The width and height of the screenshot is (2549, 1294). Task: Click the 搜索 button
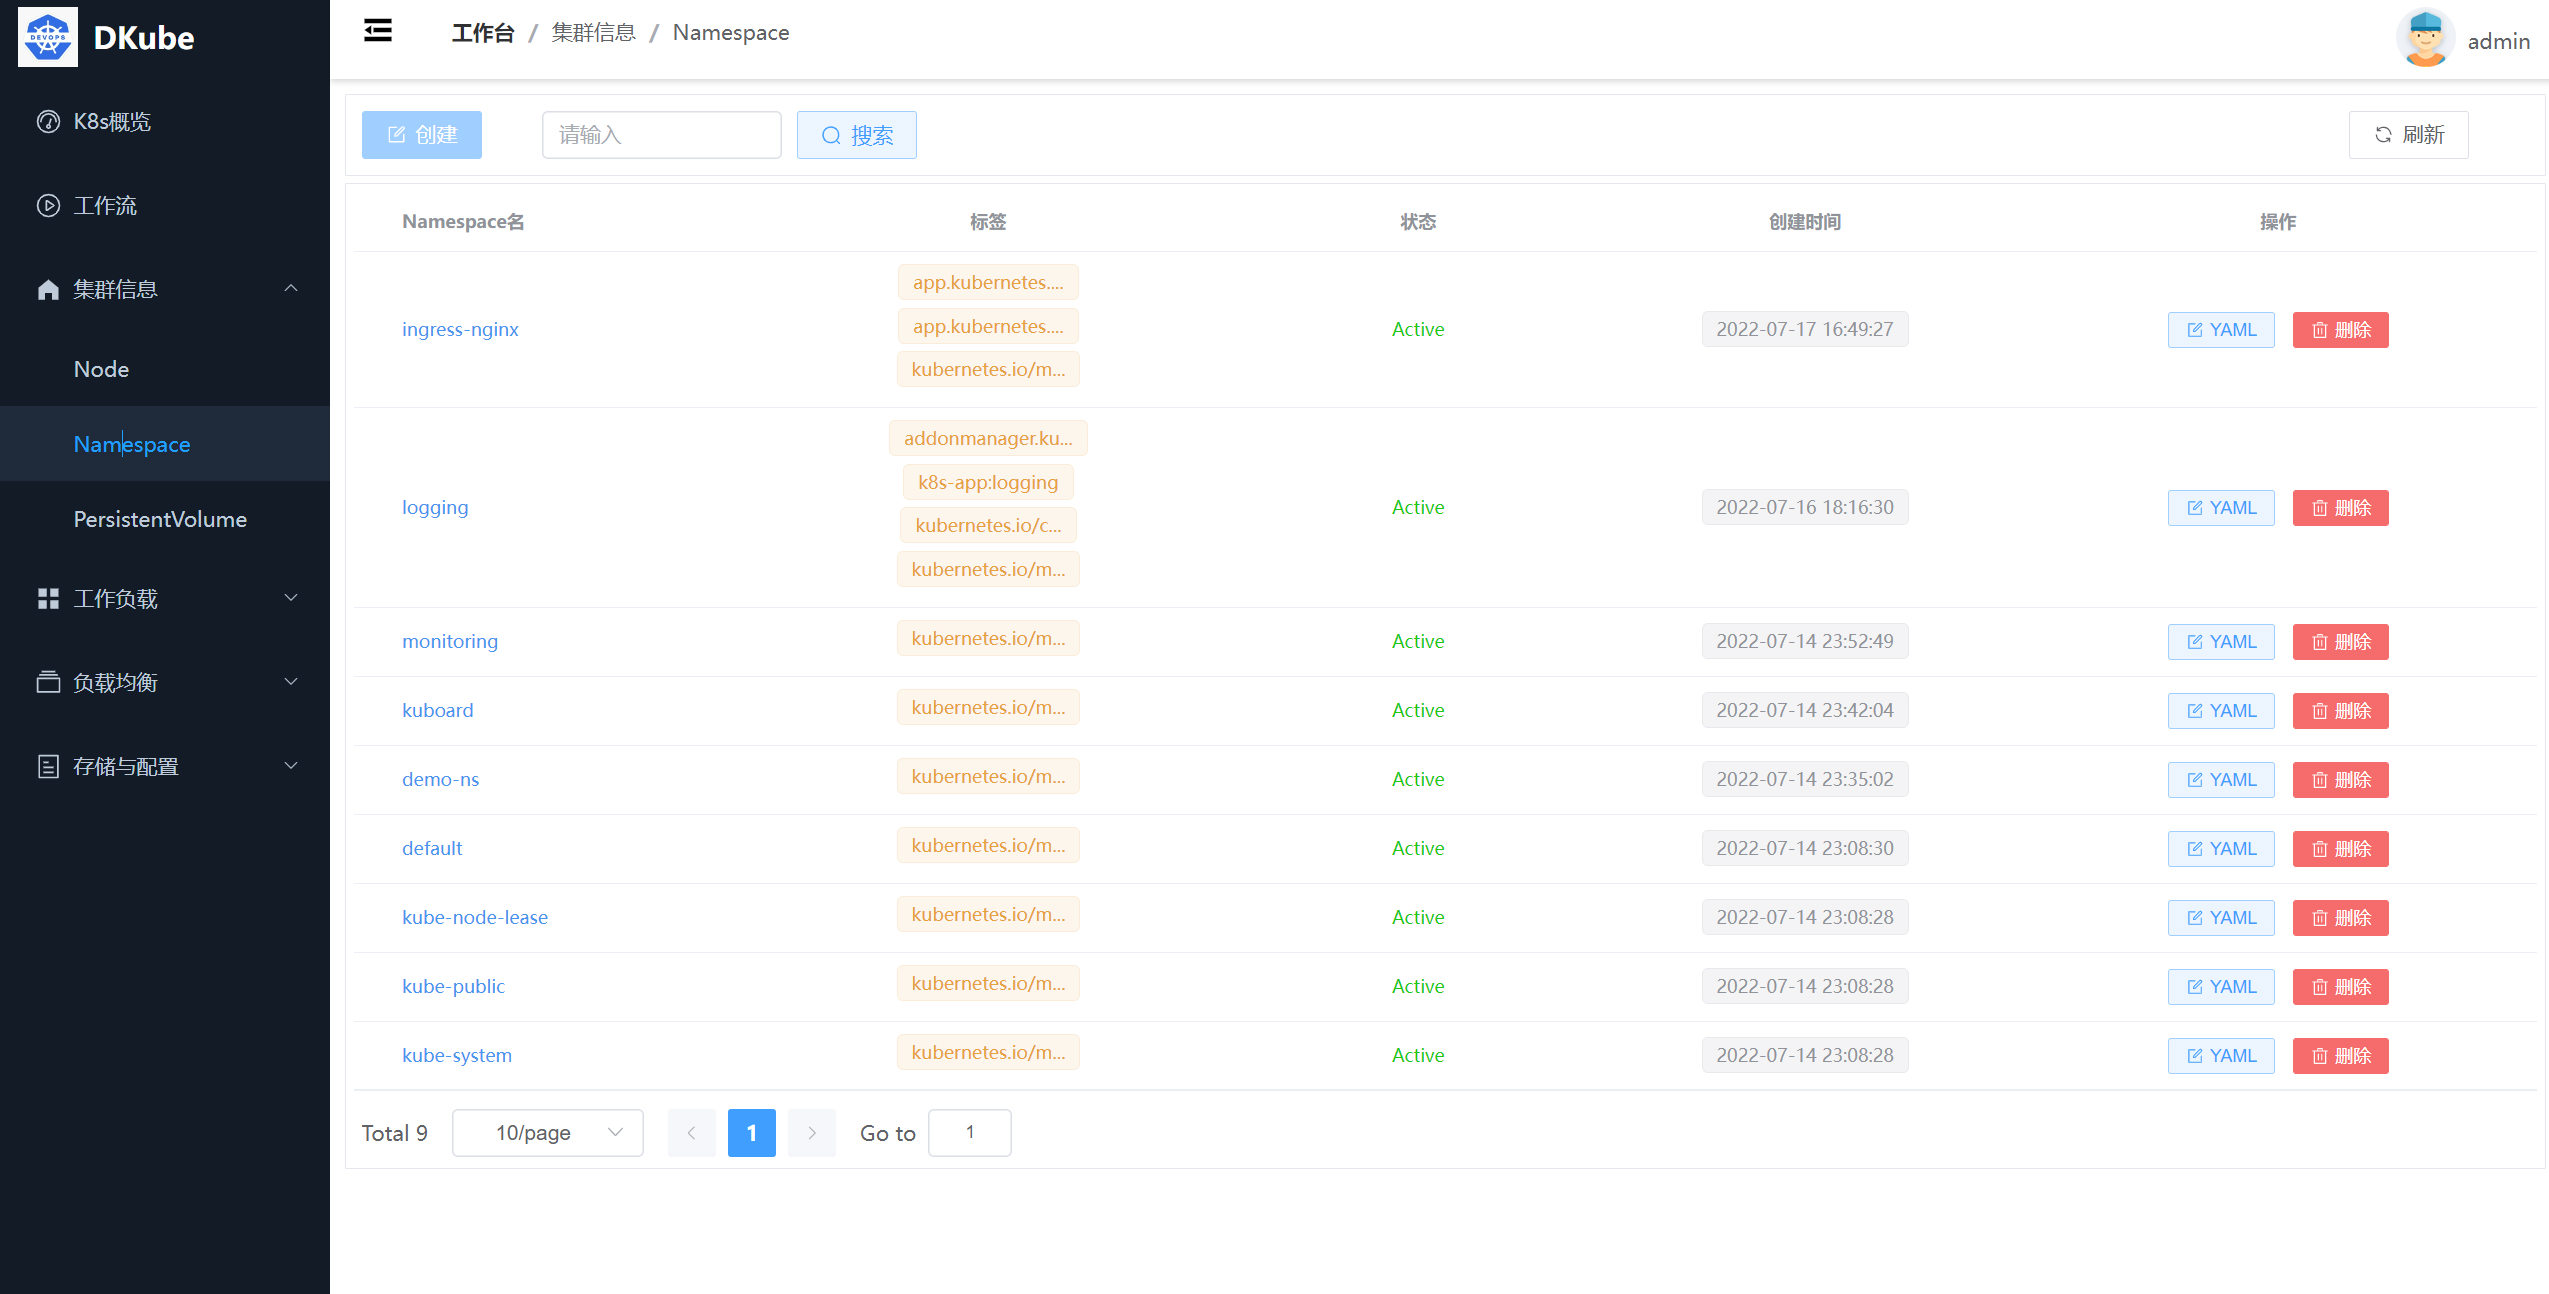(x=857, y=135)
